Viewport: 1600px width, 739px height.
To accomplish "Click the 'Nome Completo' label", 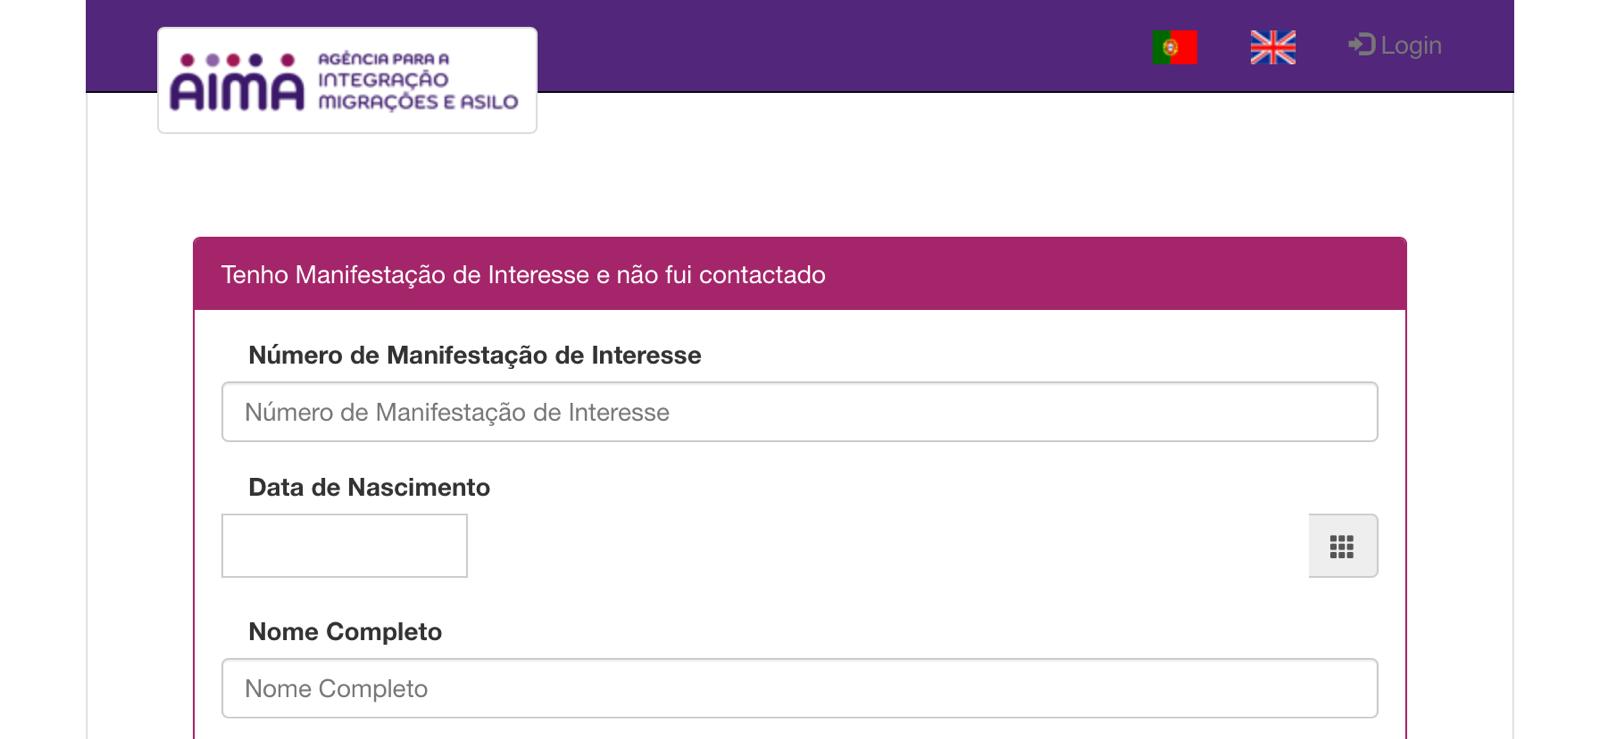I will [345, 631].
